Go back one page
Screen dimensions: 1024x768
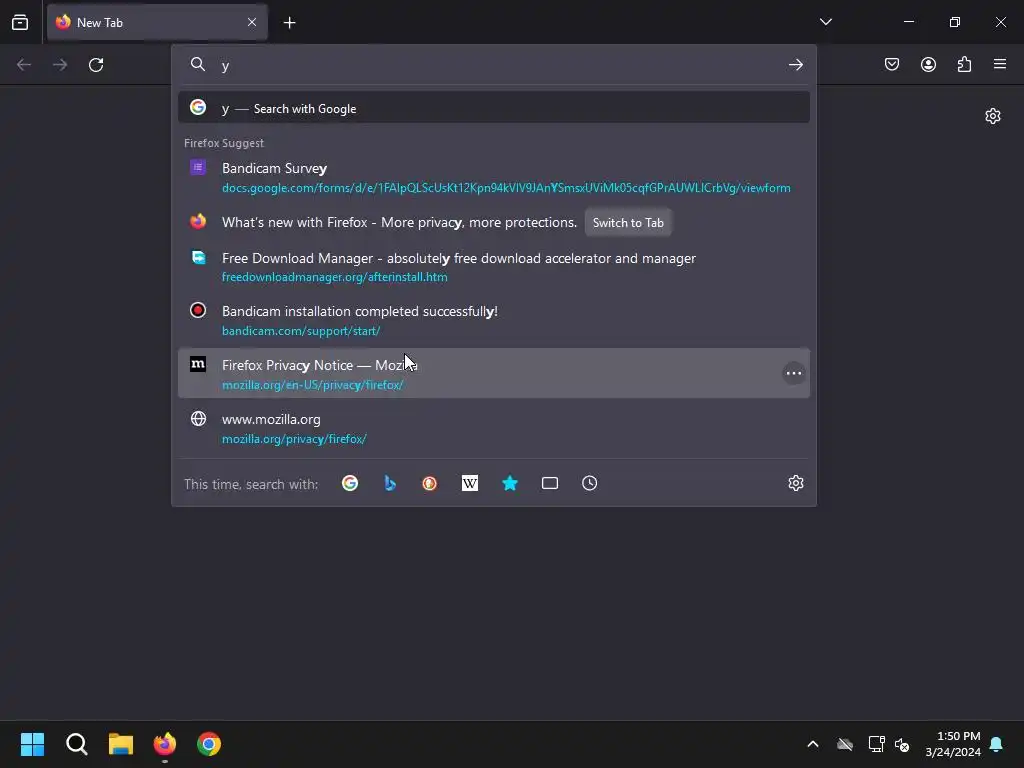(24, 65)
